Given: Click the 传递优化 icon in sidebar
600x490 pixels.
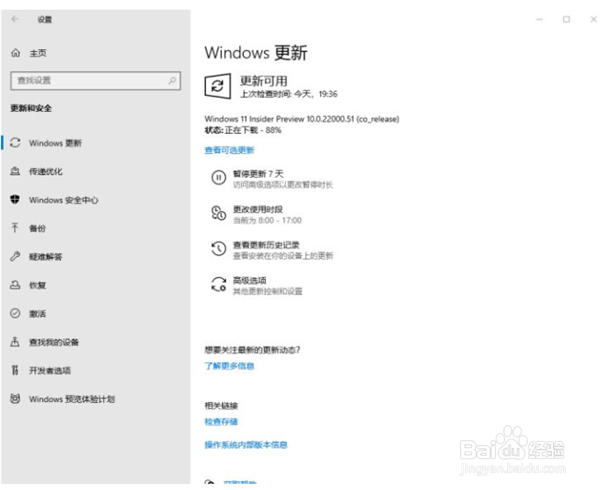Looking at the screenshot, I should coord(15,171).
